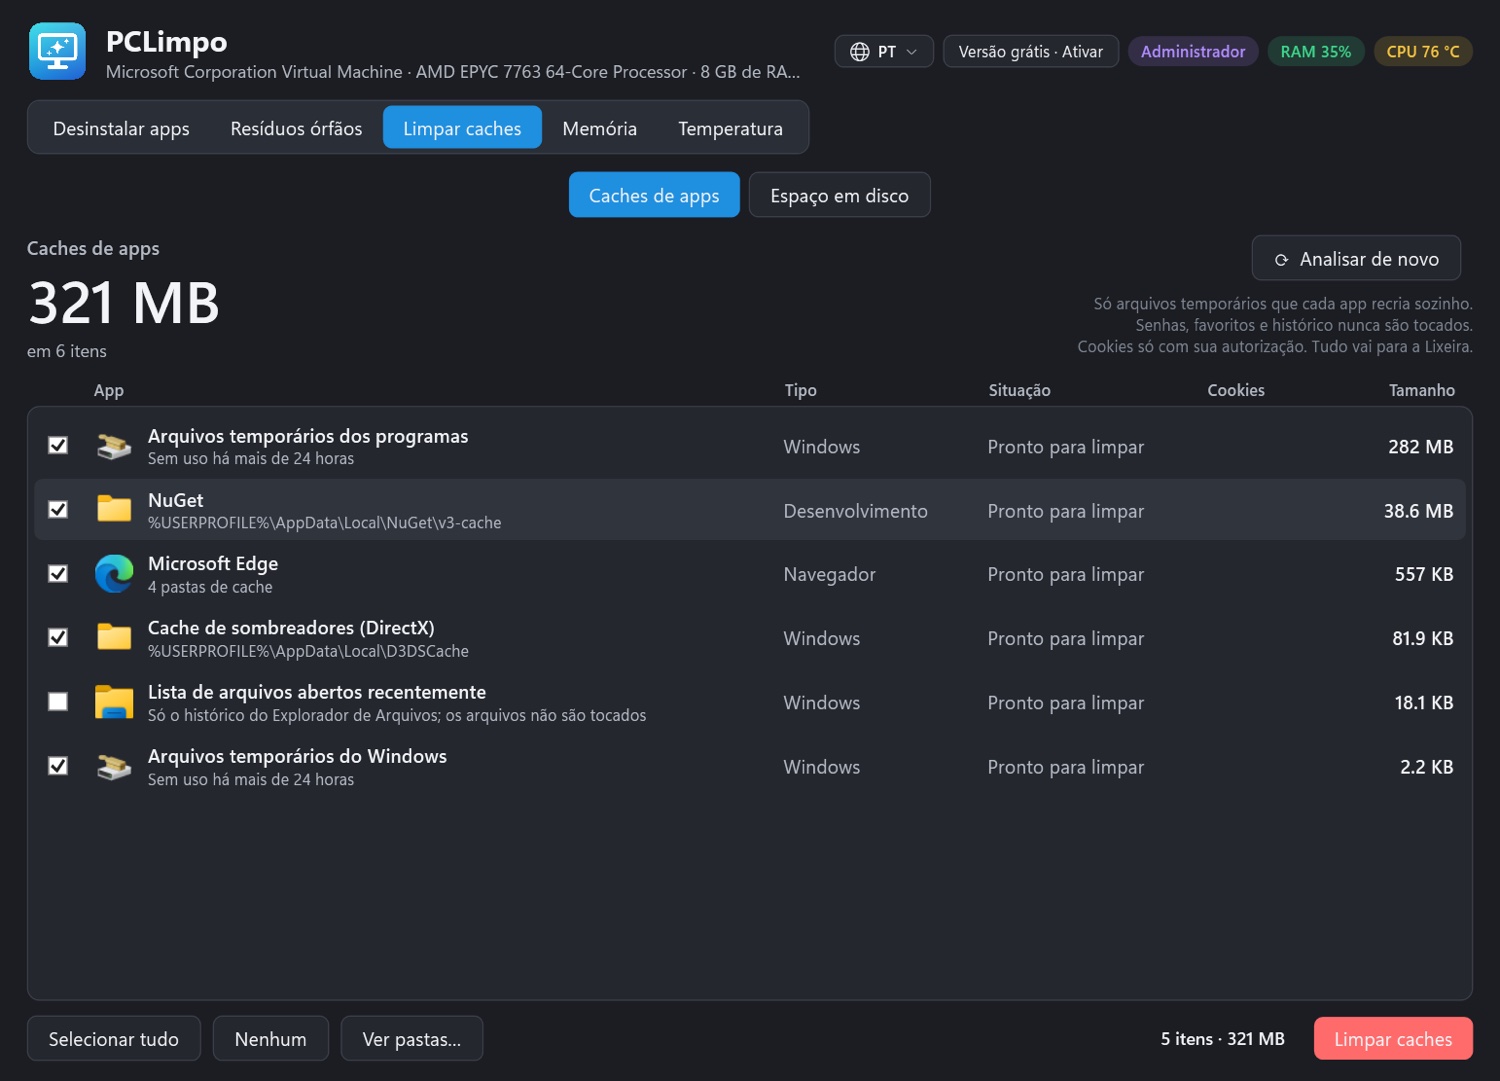Go to the Memória tab
Screen dimensions: 1500x1081
click(599, 128)
